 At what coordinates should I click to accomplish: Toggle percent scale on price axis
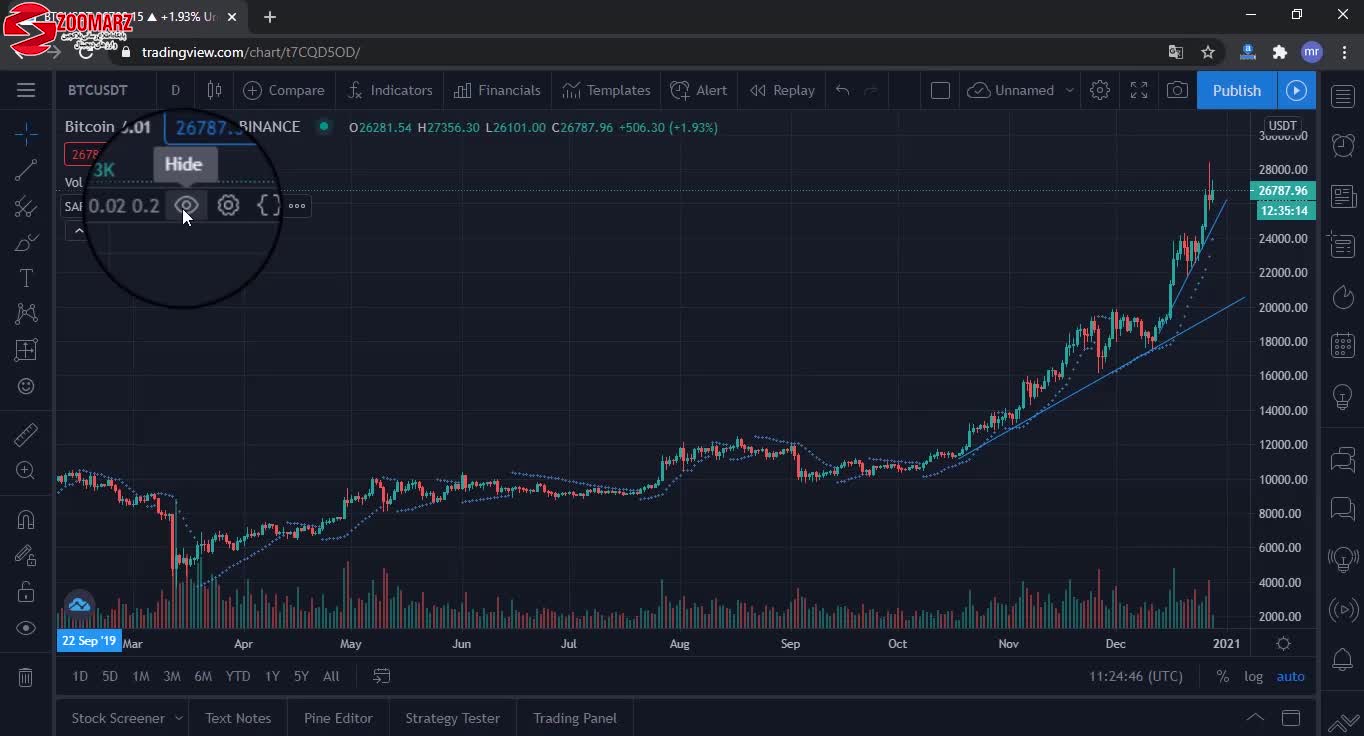click(x=1222, y=676)
